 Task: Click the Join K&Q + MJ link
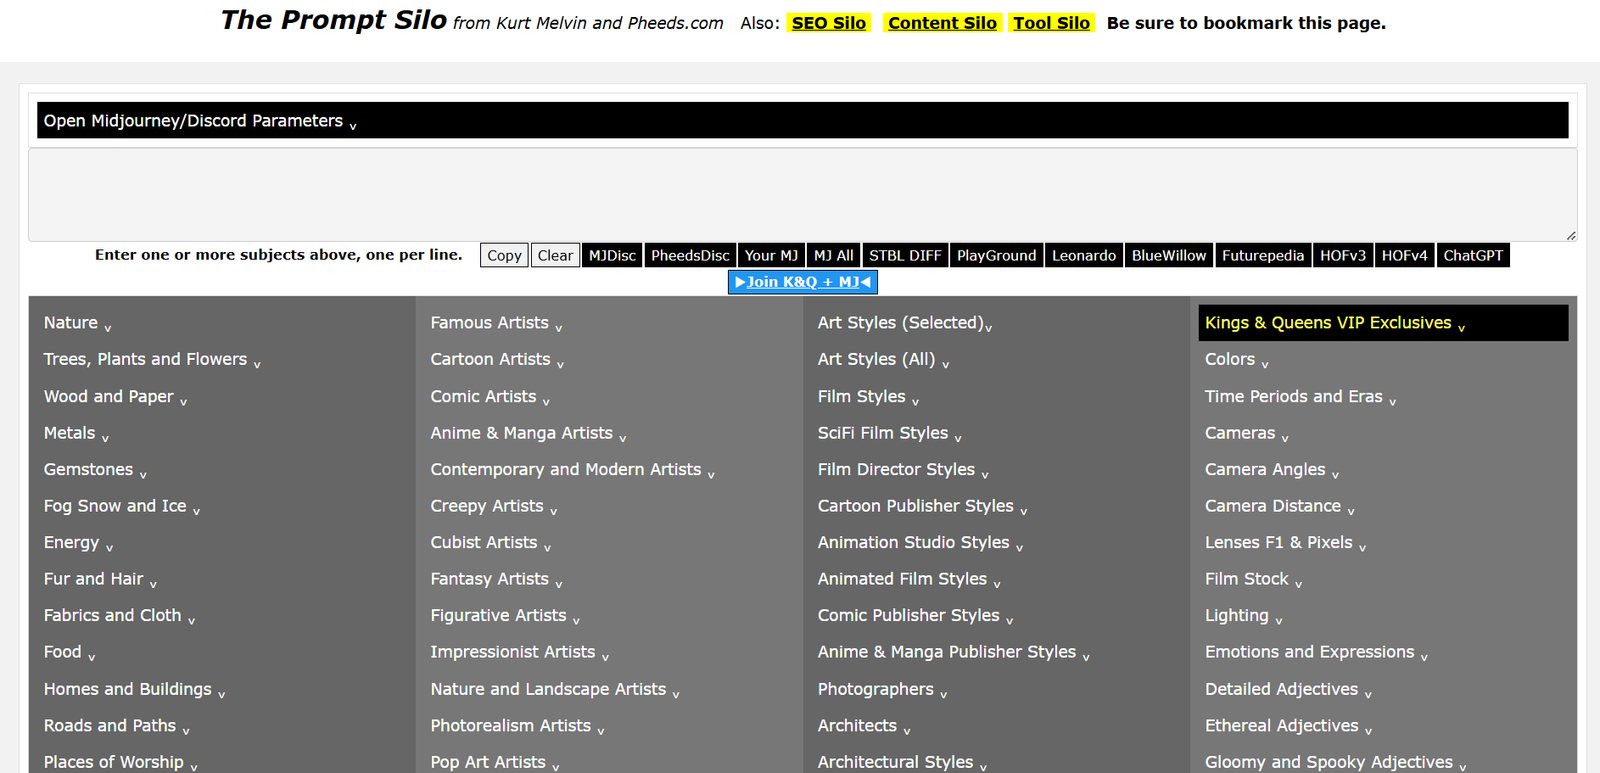click(802, 282)
